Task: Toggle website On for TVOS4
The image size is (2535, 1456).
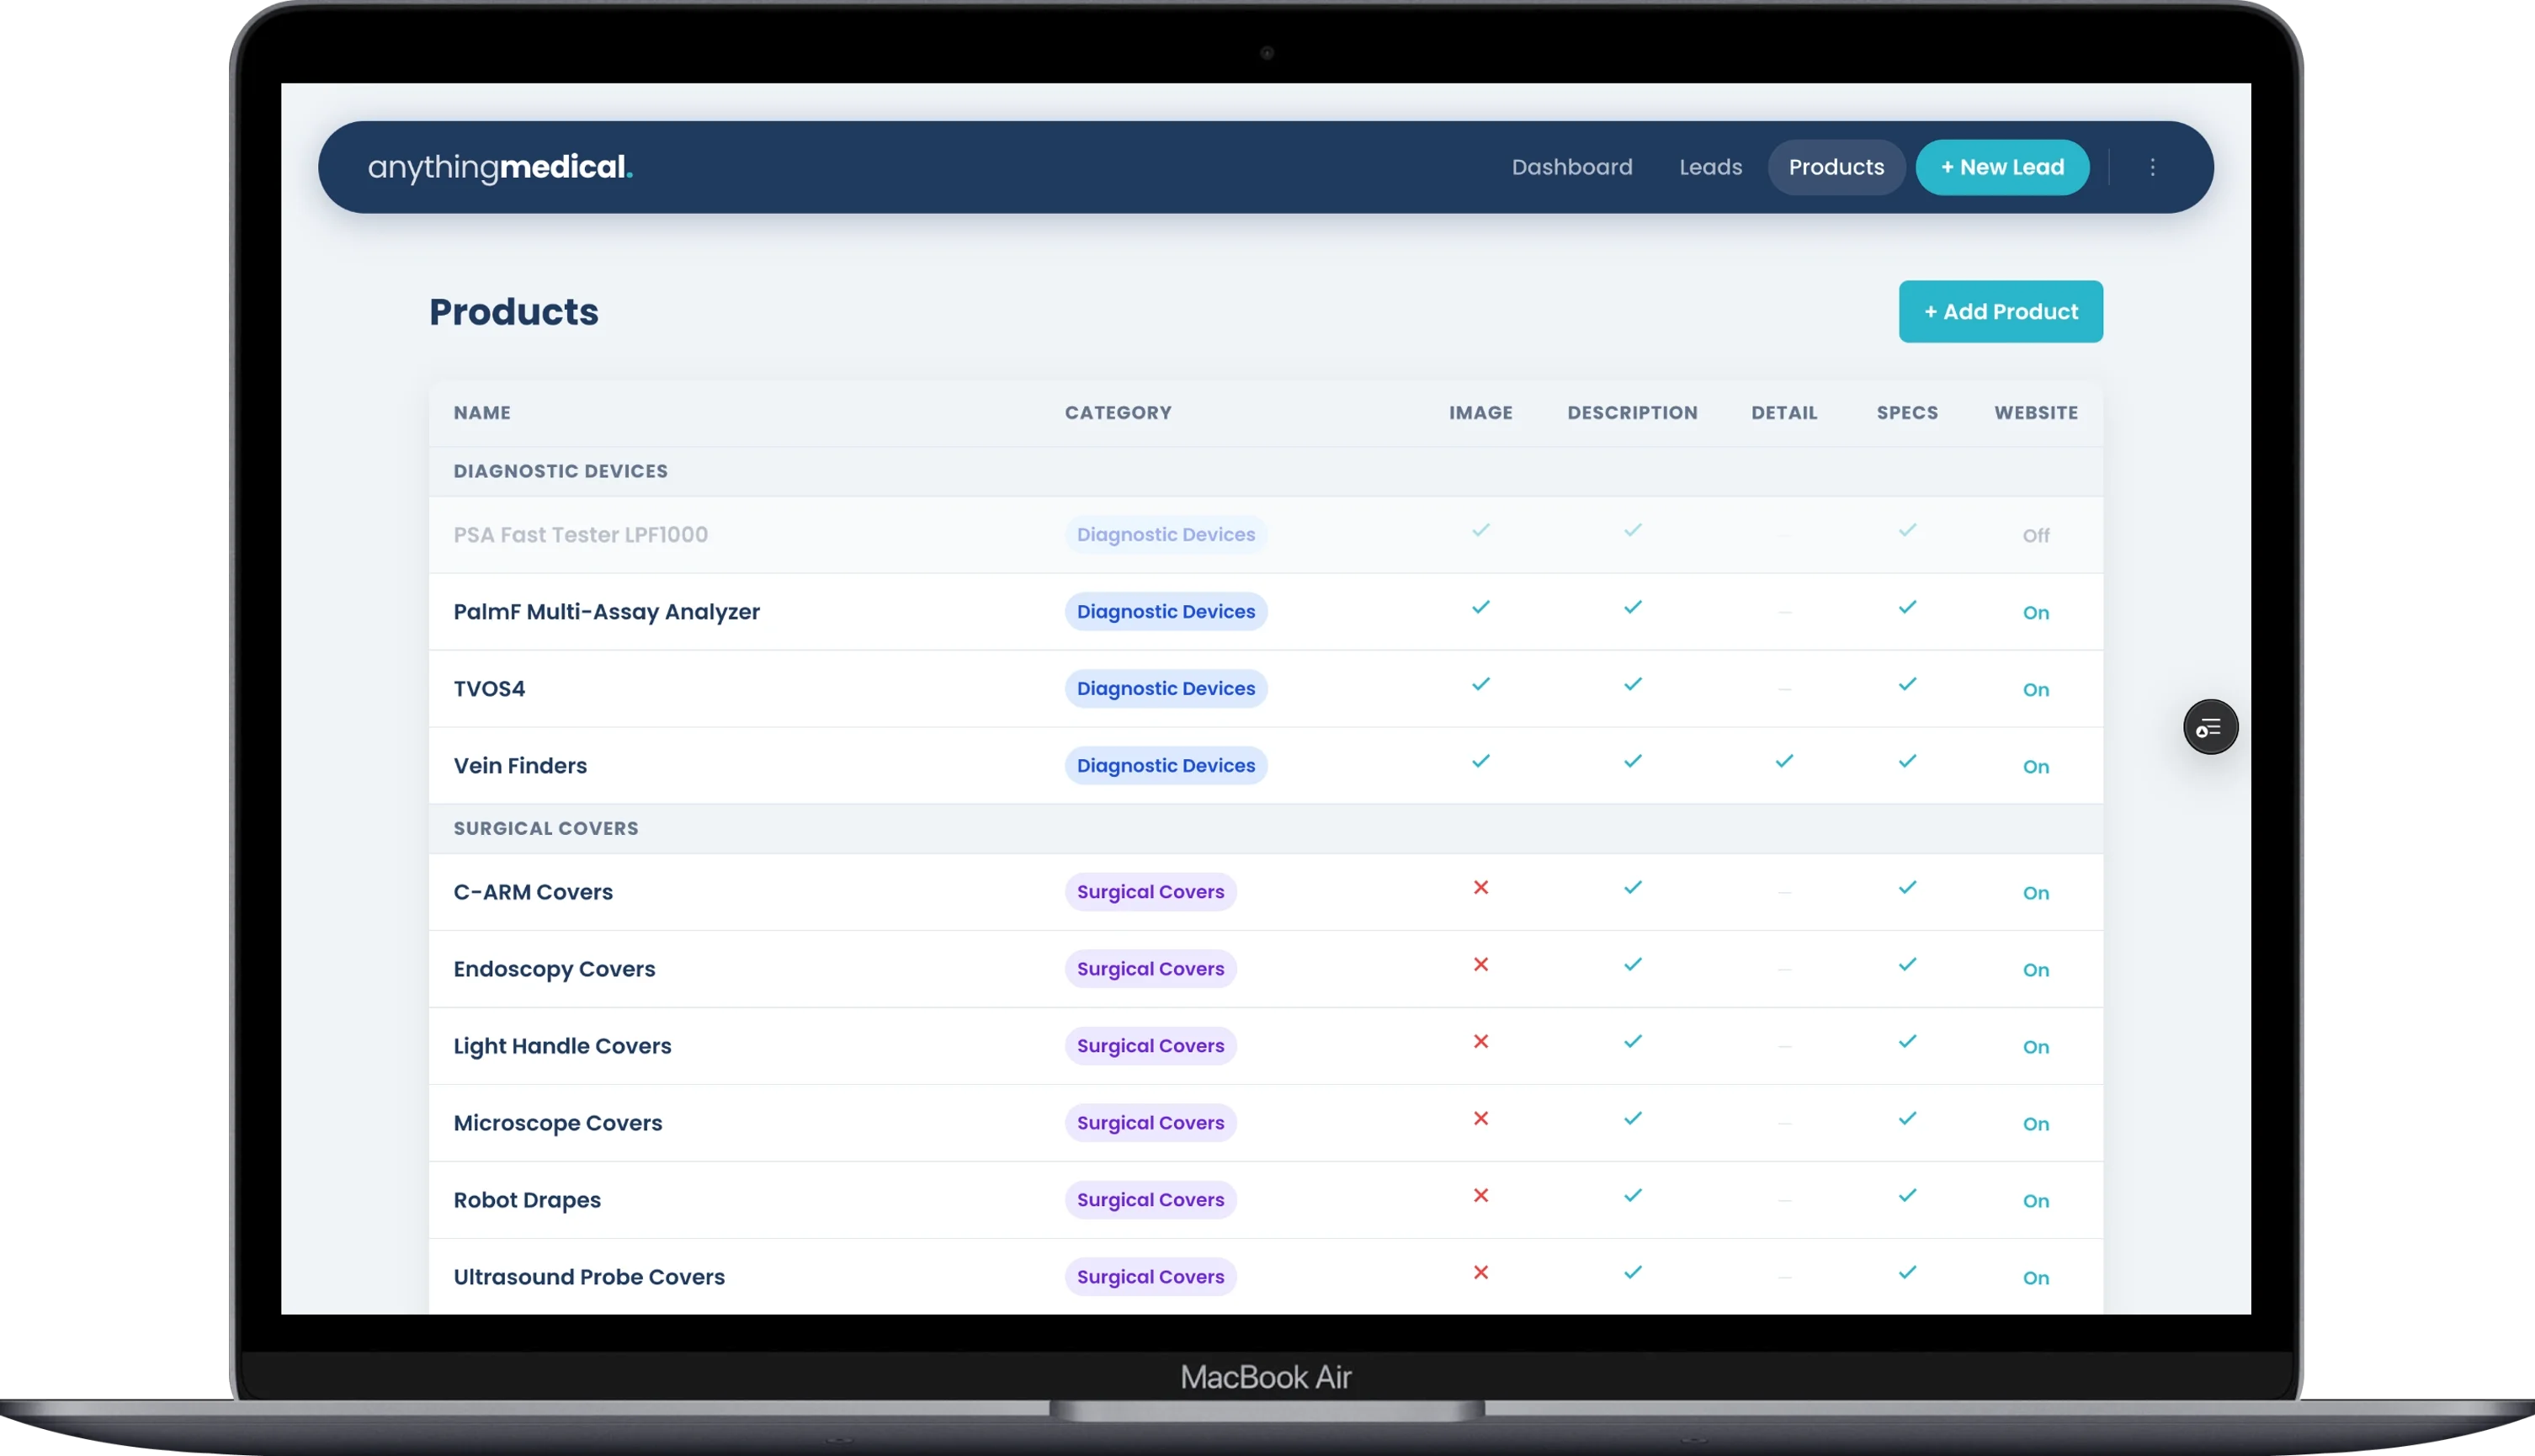Action: 2036,689
